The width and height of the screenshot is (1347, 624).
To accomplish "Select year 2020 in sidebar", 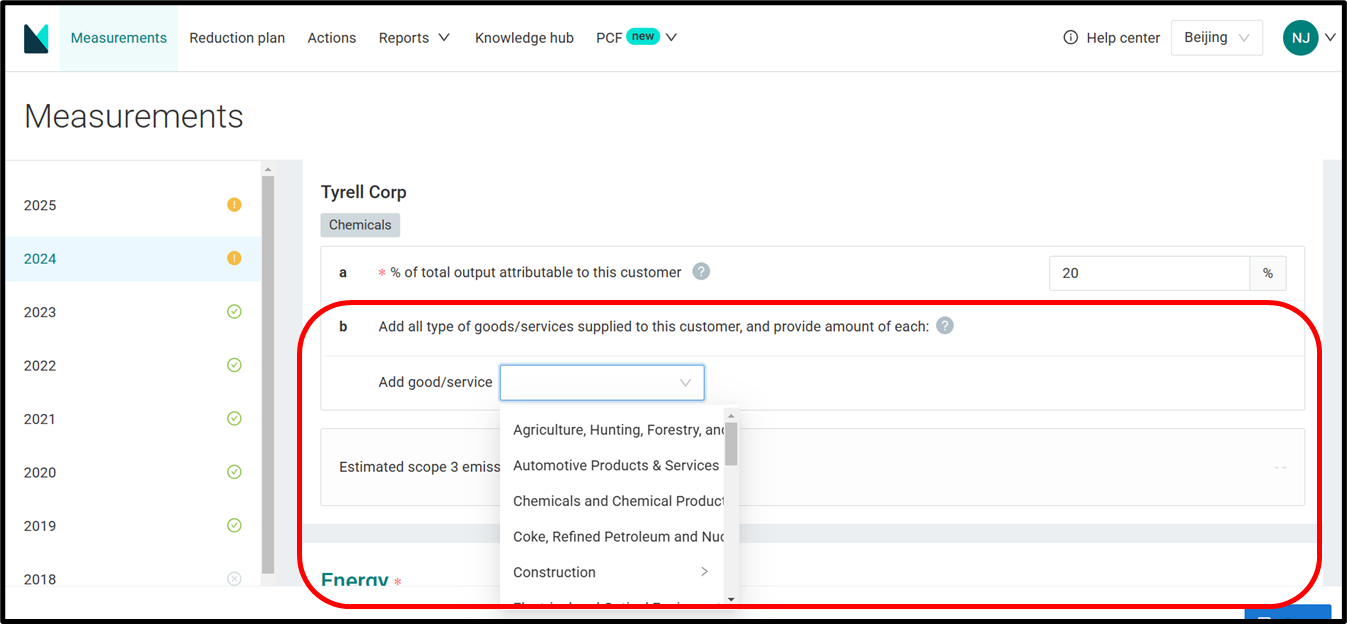I will pos(133,472).
